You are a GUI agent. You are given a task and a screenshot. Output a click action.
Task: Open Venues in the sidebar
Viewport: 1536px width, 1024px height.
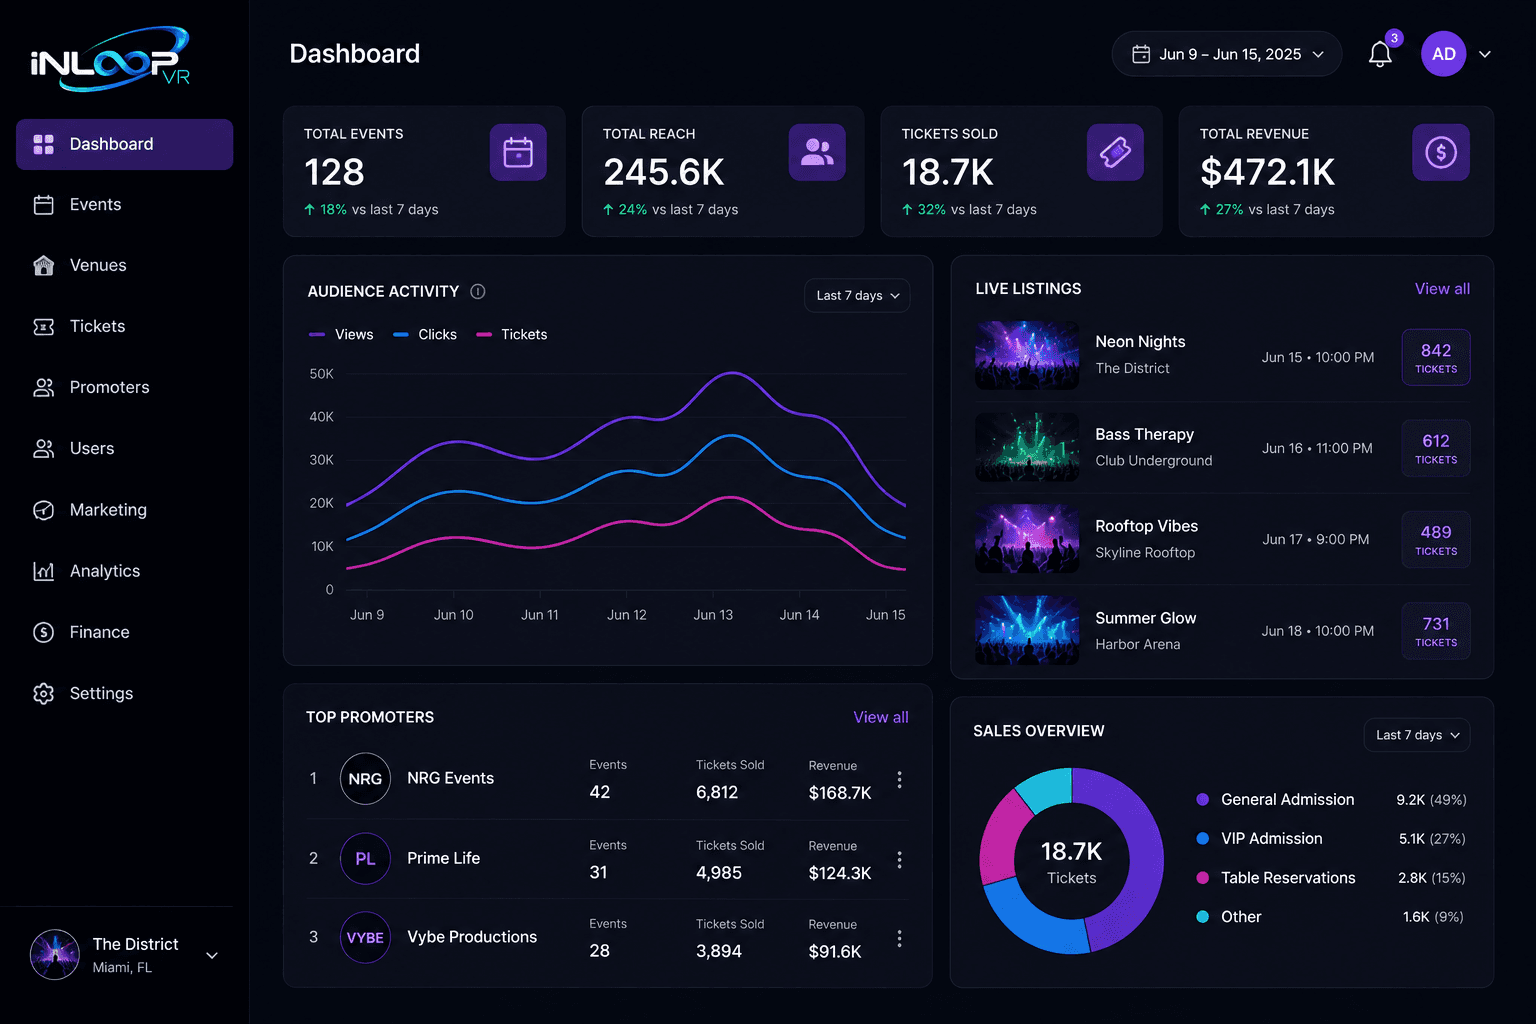click(x=124, y=265)
